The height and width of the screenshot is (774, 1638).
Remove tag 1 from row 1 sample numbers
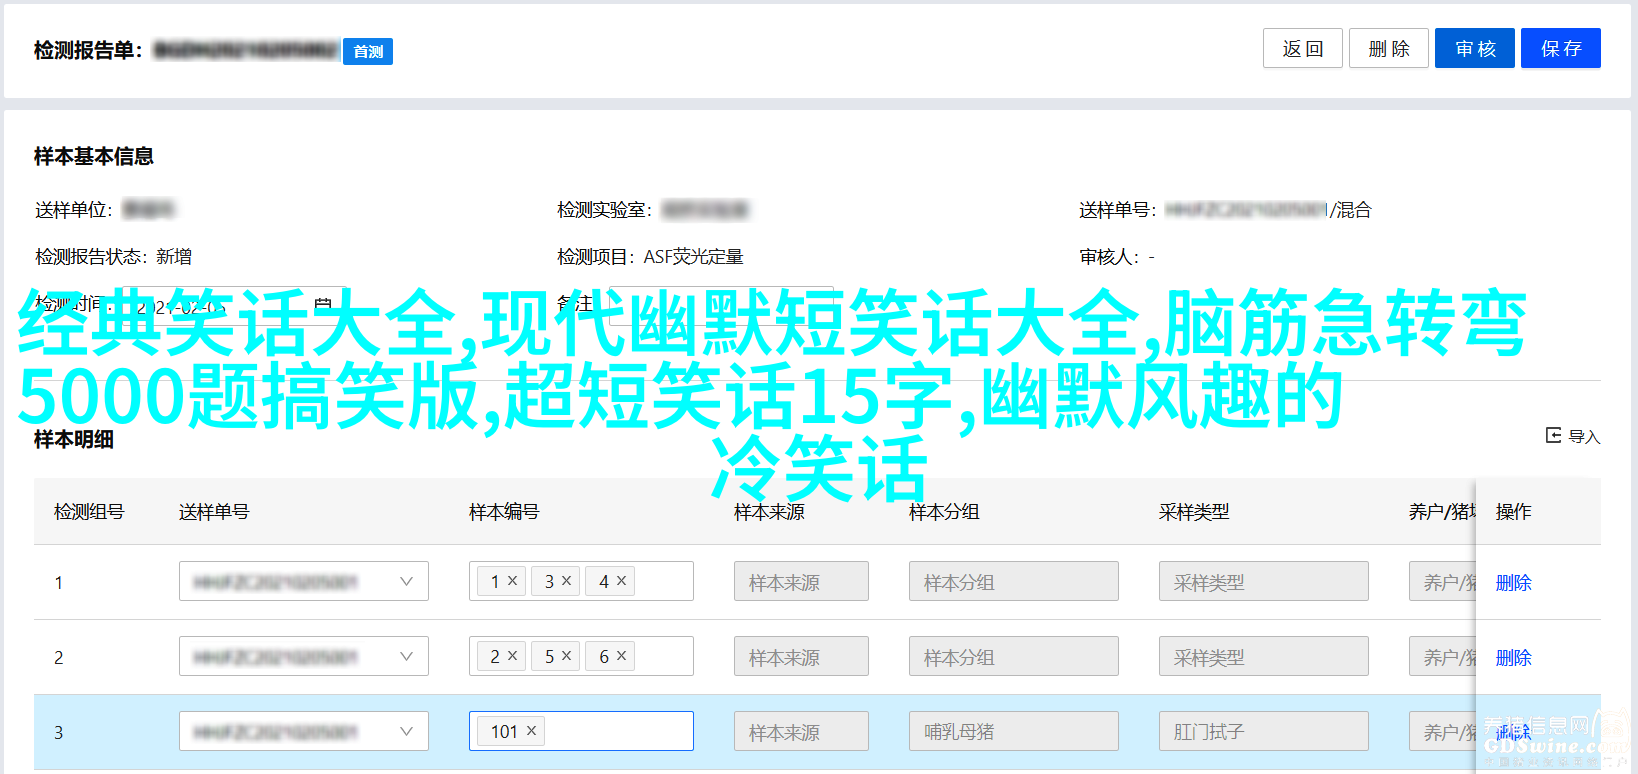coord(512,581)
